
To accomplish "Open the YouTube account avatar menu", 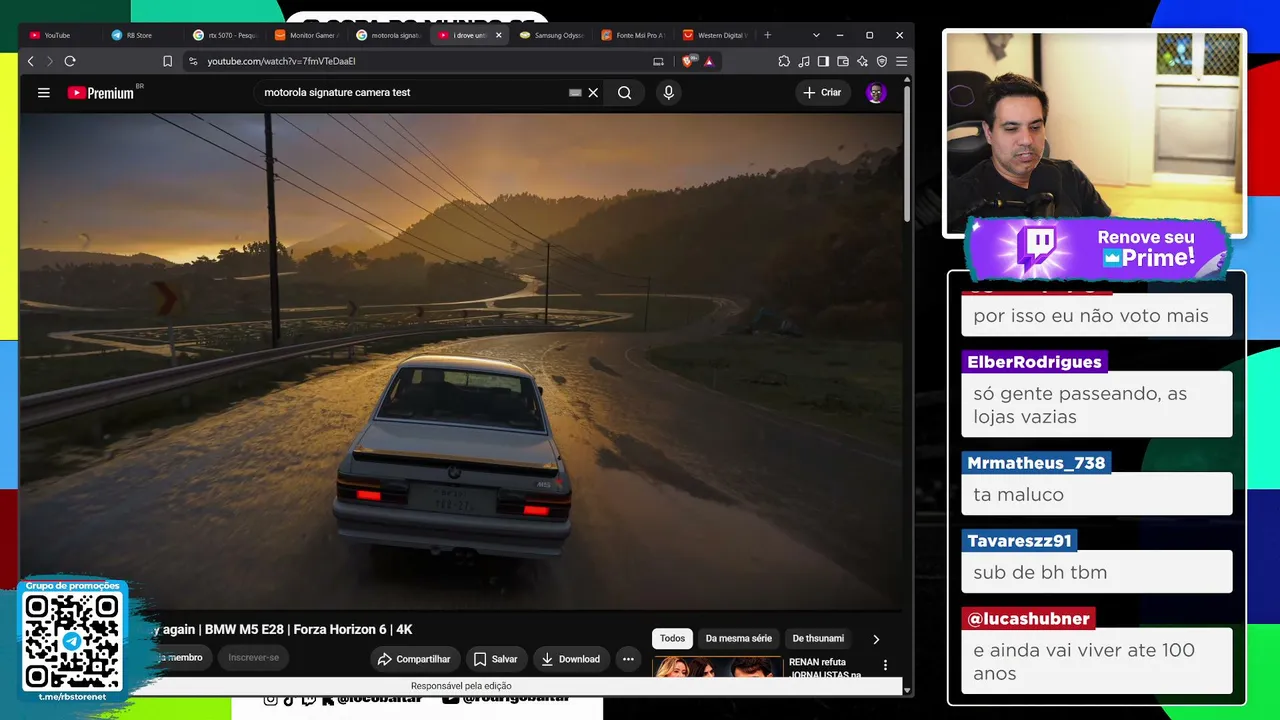I will point(876,93).
